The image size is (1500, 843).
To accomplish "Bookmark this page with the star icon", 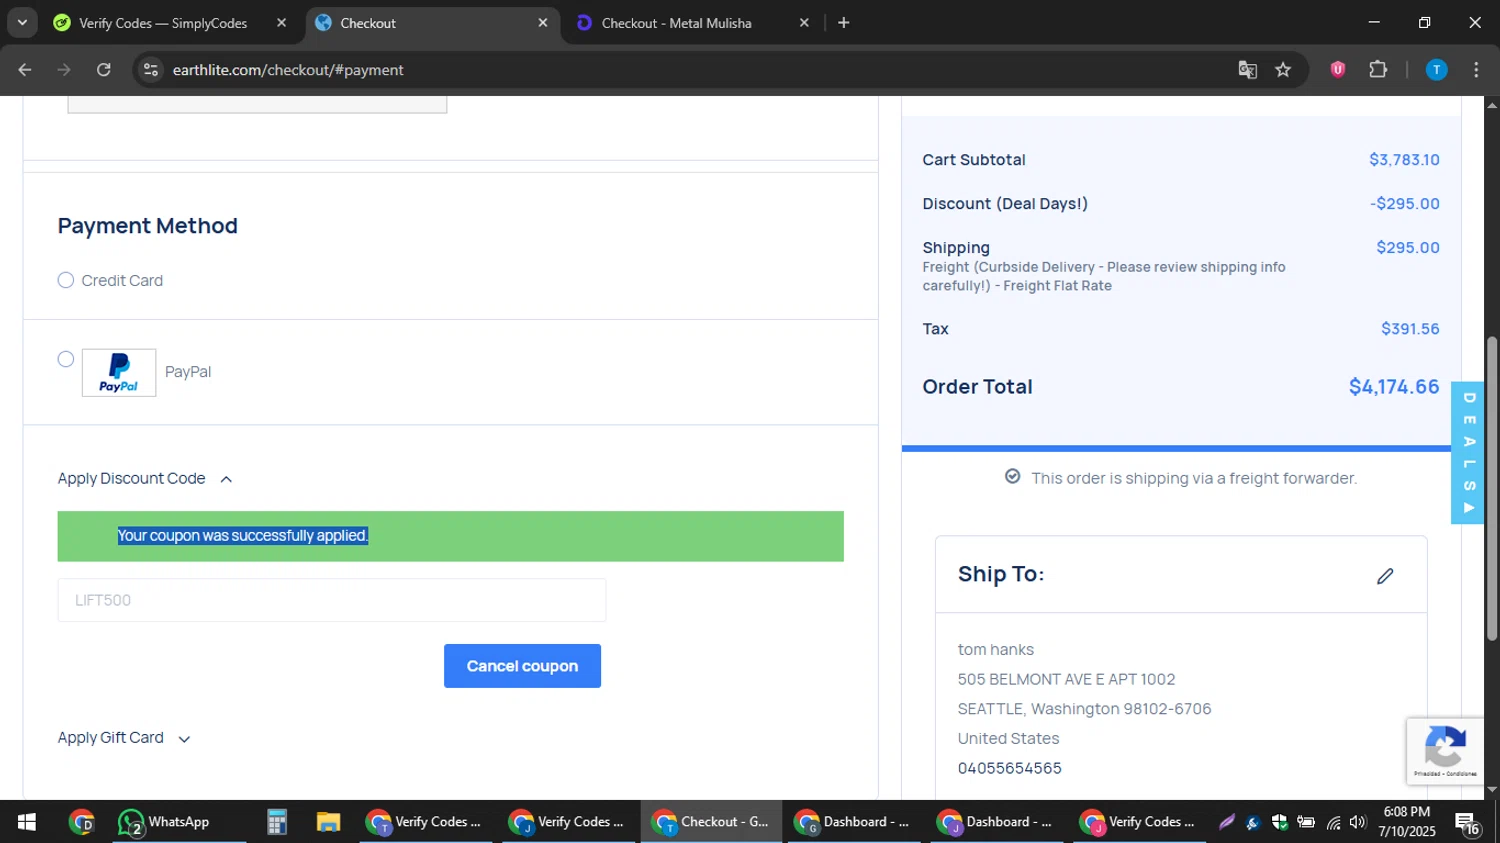I will [x=1283, y=70].
